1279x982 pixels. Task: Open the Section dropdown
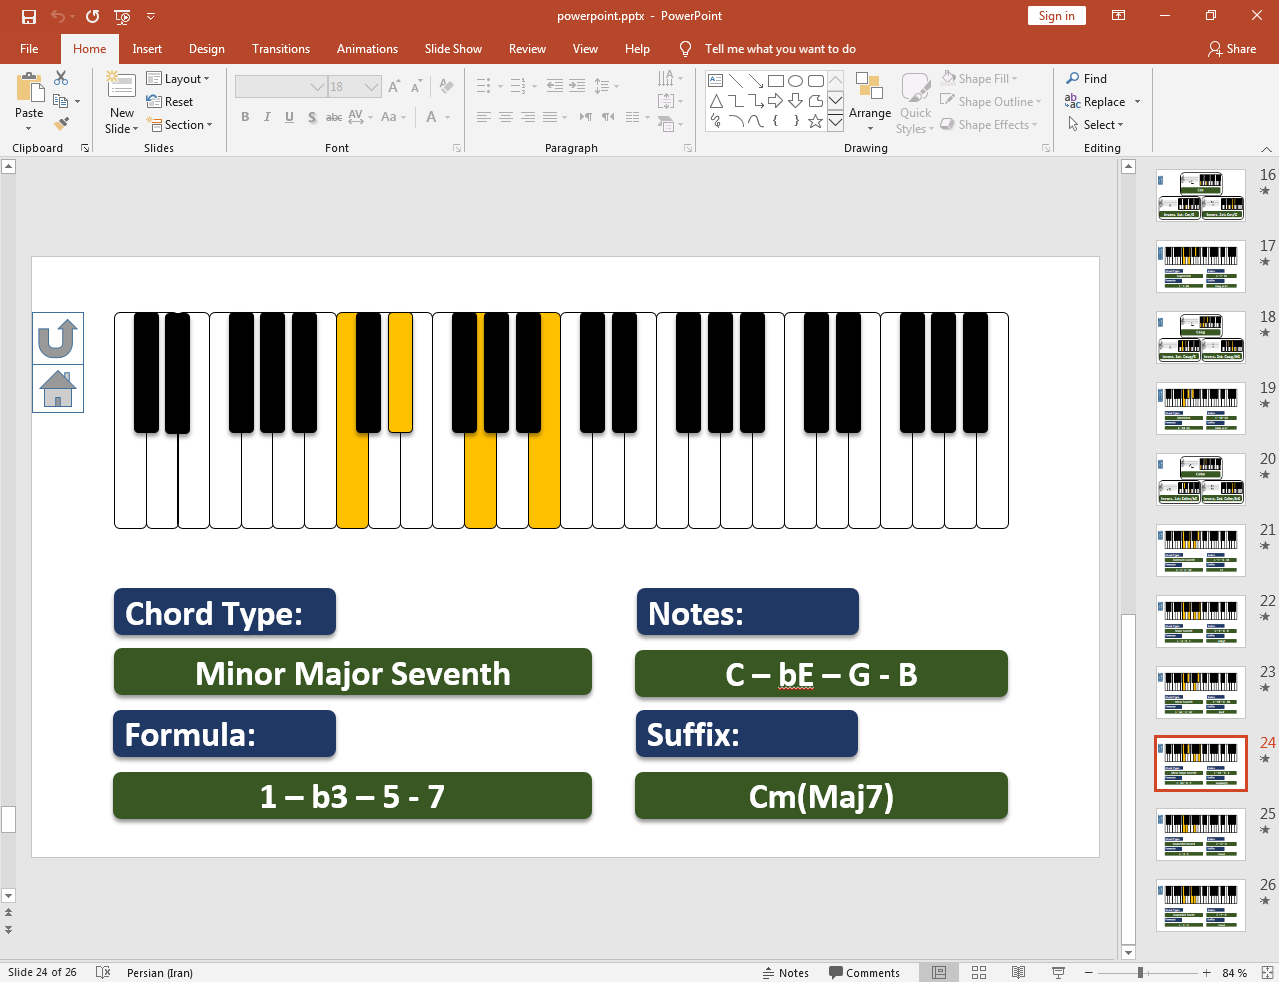coord(180,125)
